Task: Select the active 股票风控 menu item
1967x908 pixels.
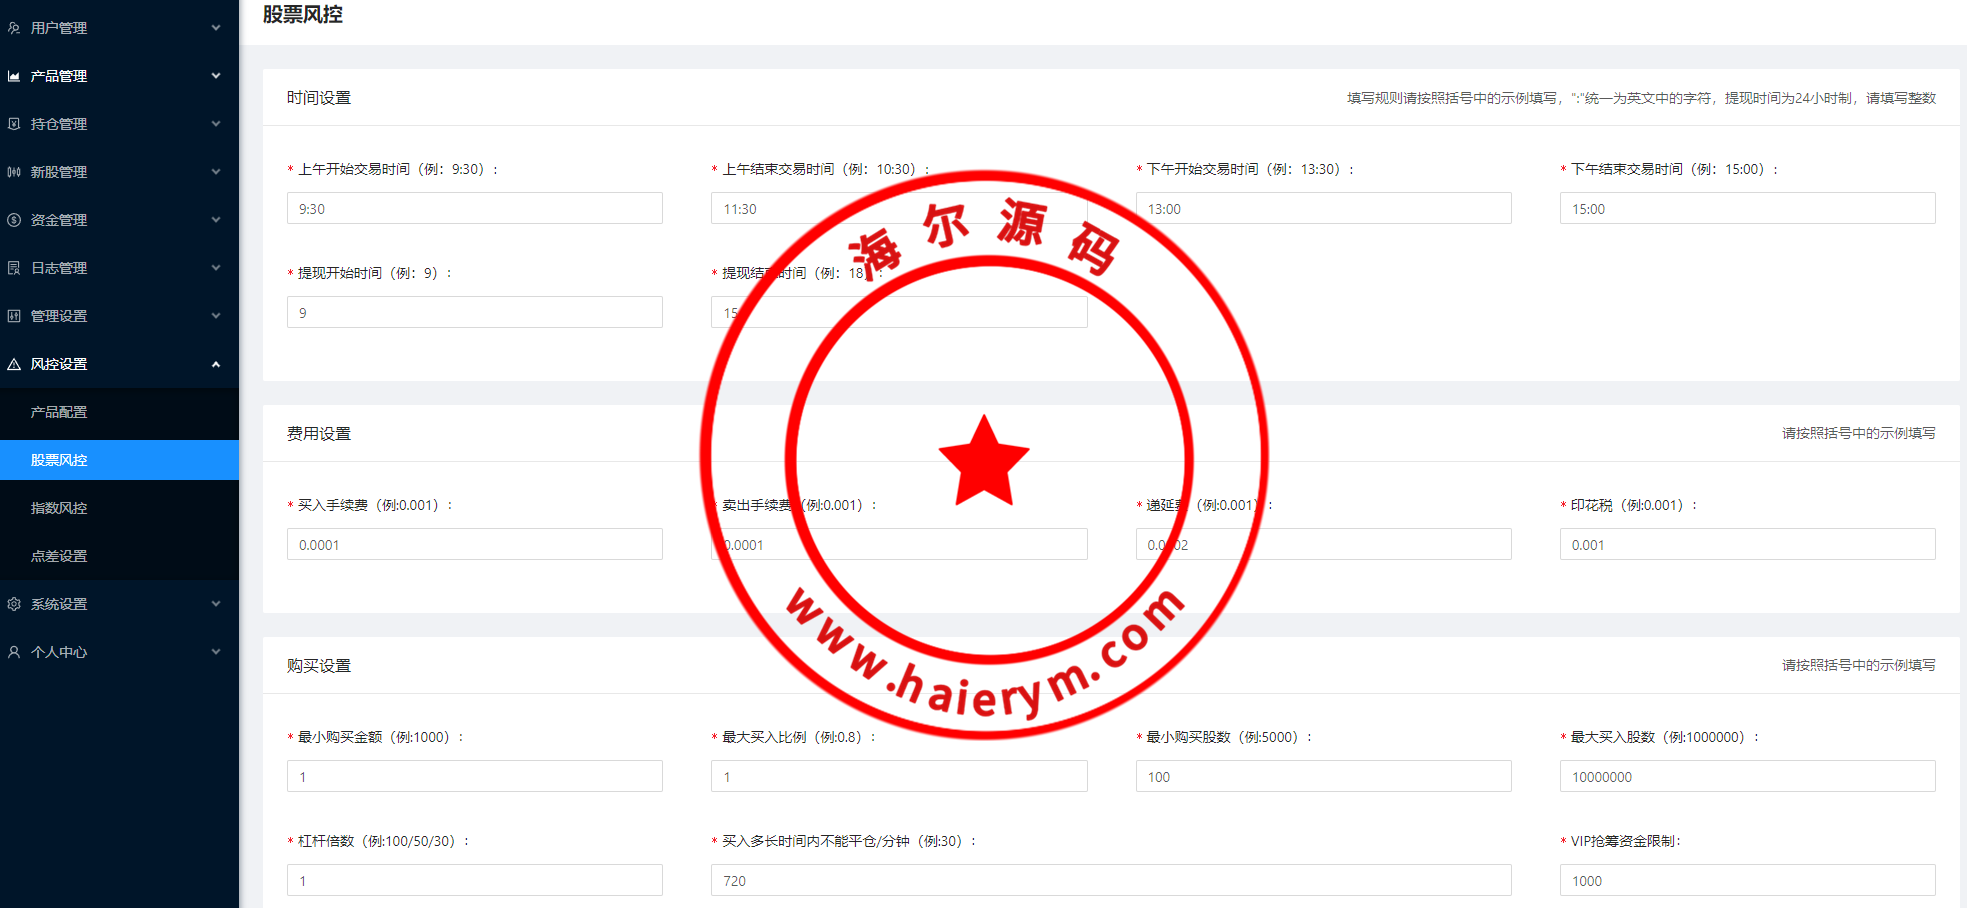Action: (x=59, y=460)
